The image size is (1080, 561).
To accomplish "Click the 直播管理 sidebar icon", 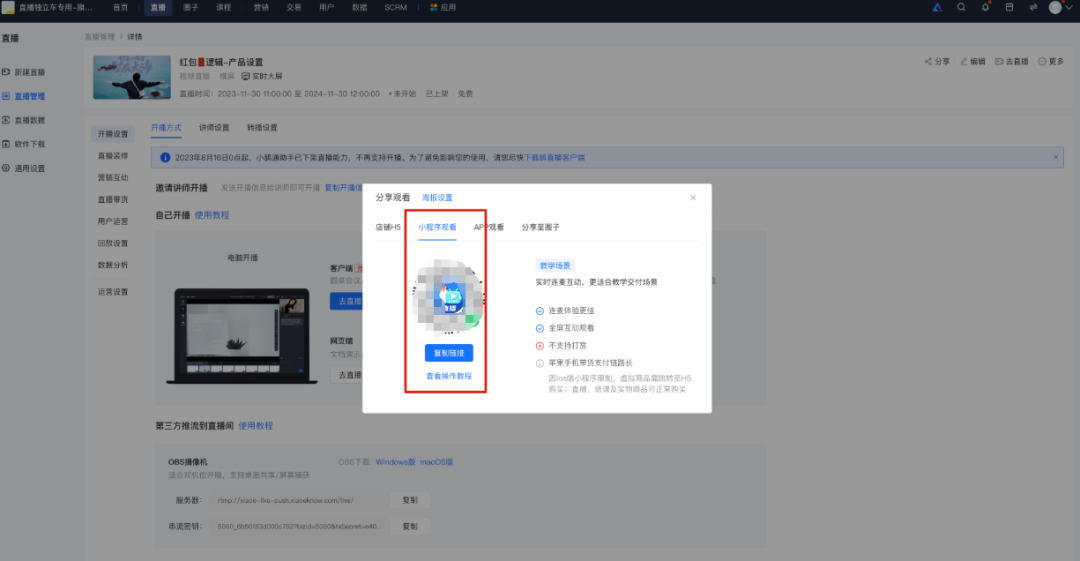I will tap(6, 96).
